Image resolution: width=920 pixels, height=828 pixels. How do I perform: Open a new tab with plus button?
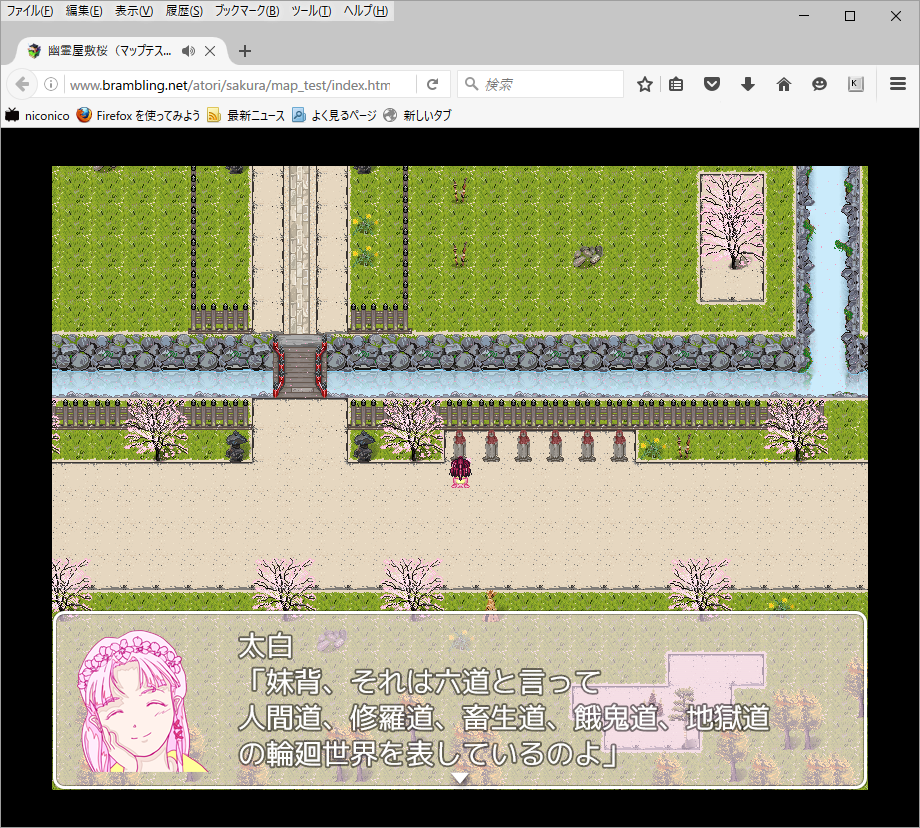[x=245, y=51]
